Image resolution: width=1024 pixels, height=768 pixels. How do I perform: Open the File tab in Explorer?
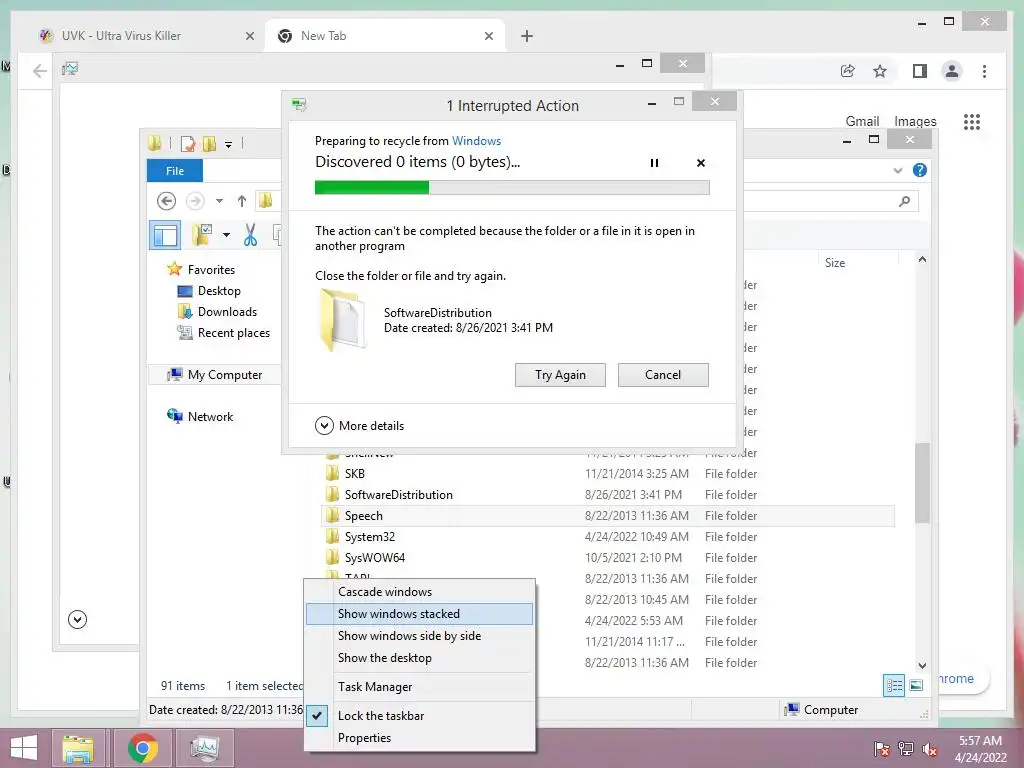(174, 171)
